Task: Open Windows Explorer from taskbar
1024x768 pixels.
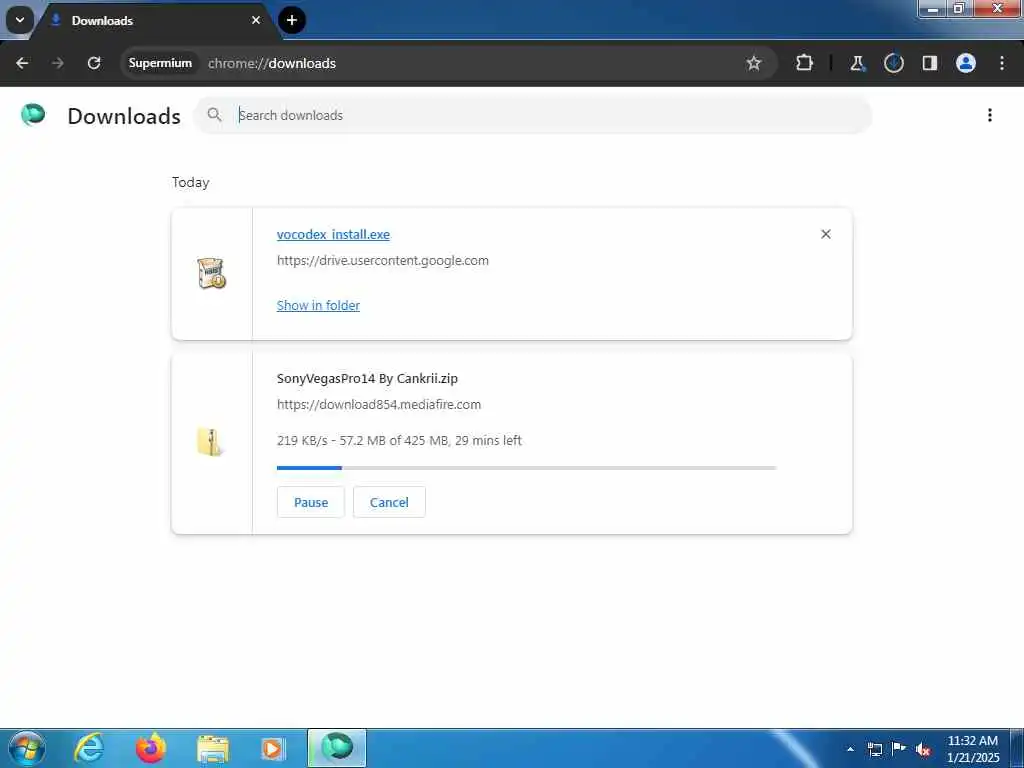Action: [213, 749]
